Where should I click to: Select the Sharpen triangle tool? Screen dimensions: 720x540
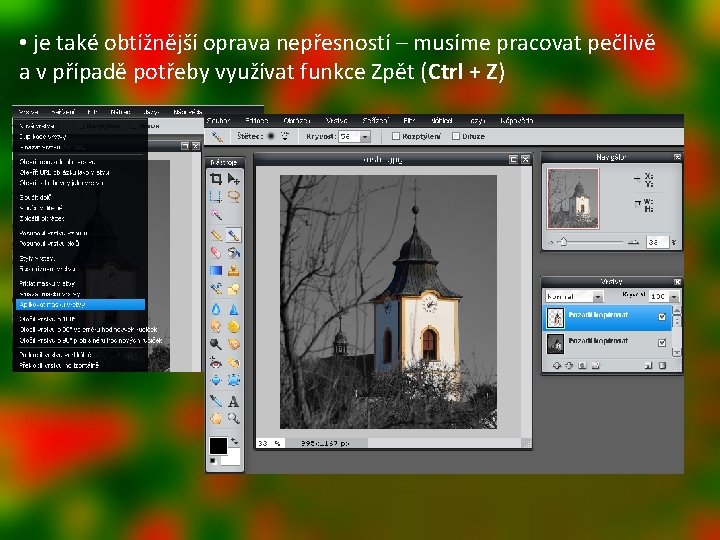point(234,309)
